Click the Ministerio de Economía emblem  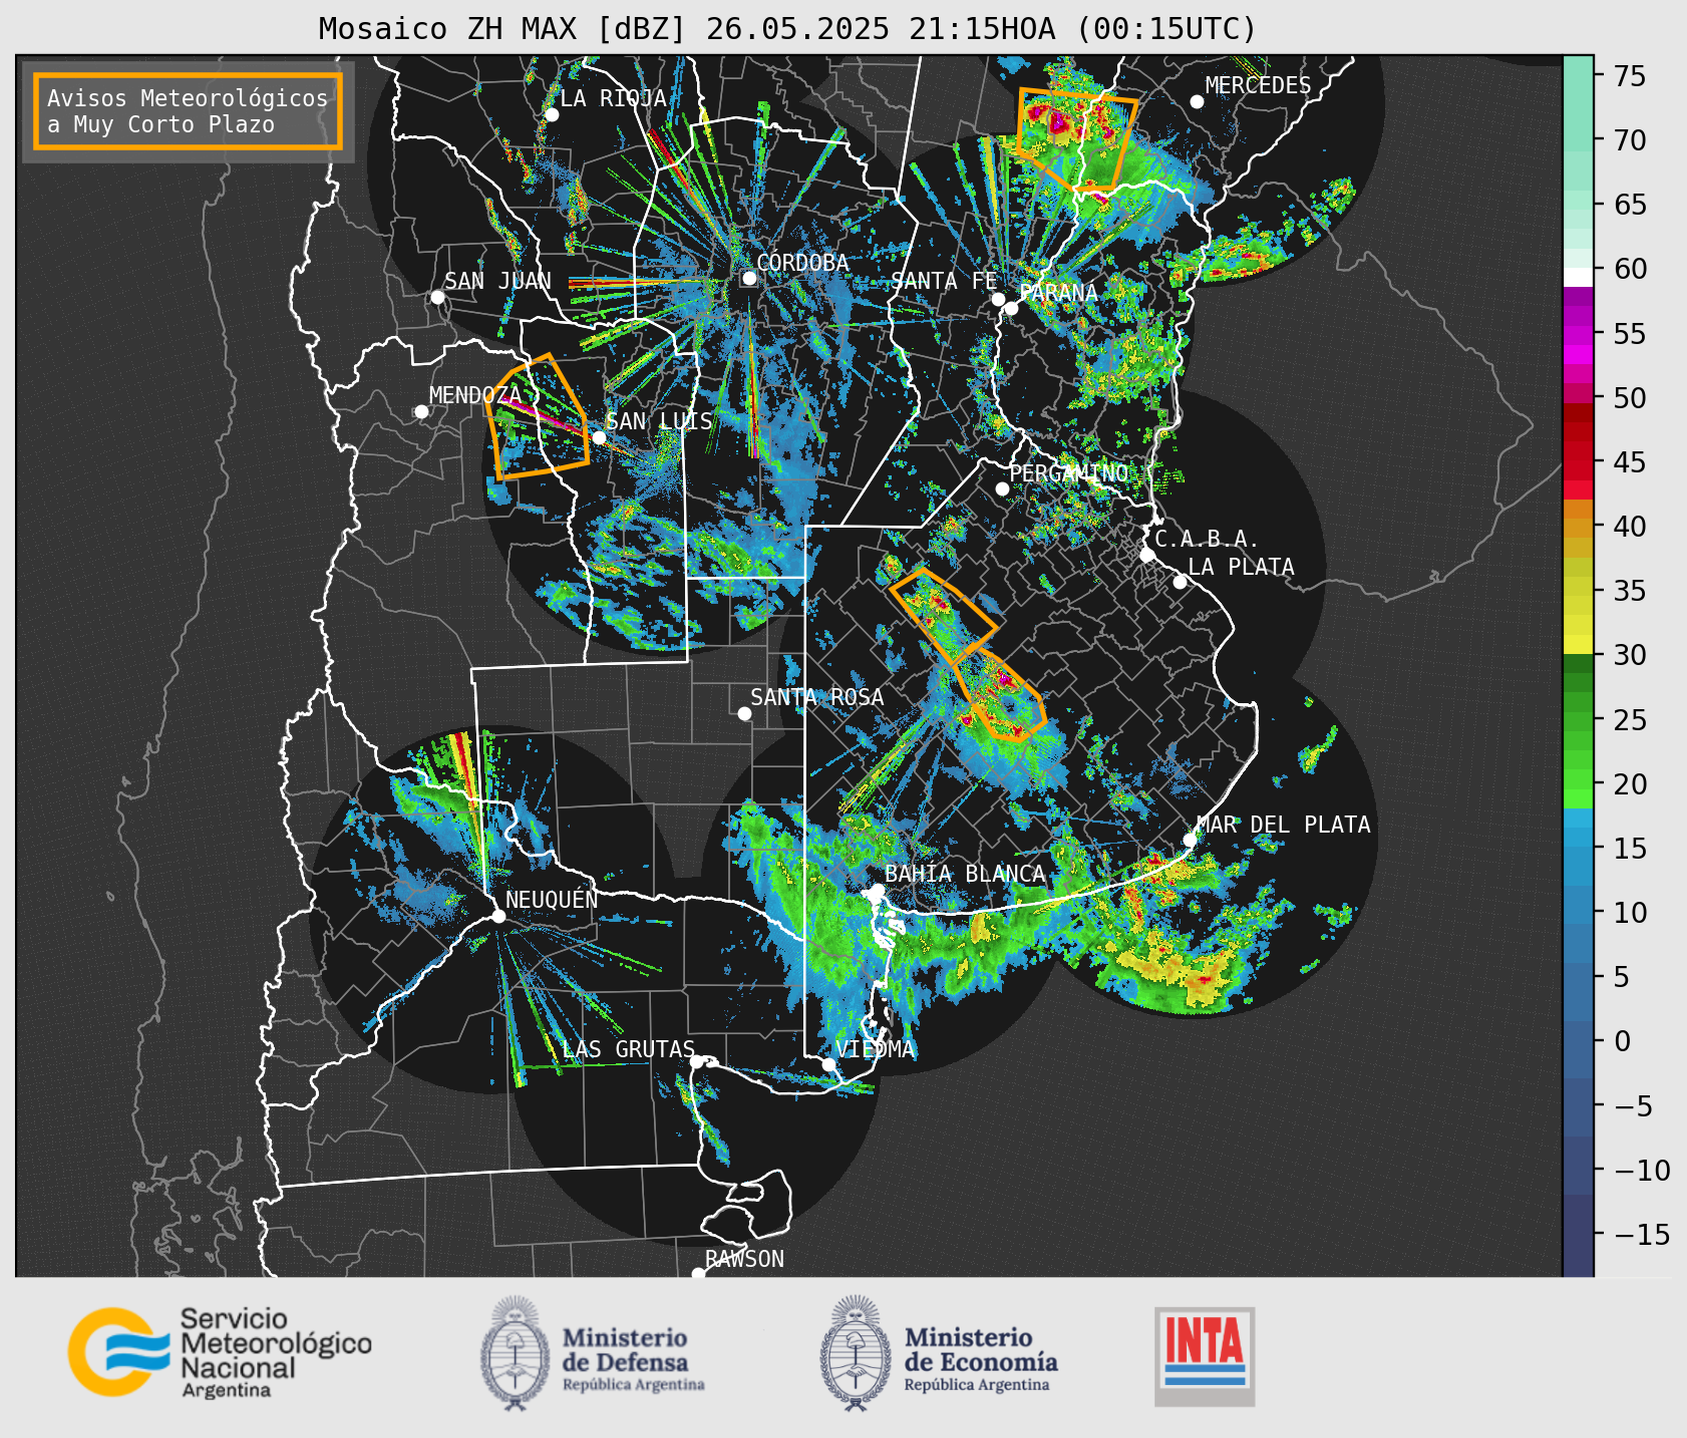[x=855, y=1353]
